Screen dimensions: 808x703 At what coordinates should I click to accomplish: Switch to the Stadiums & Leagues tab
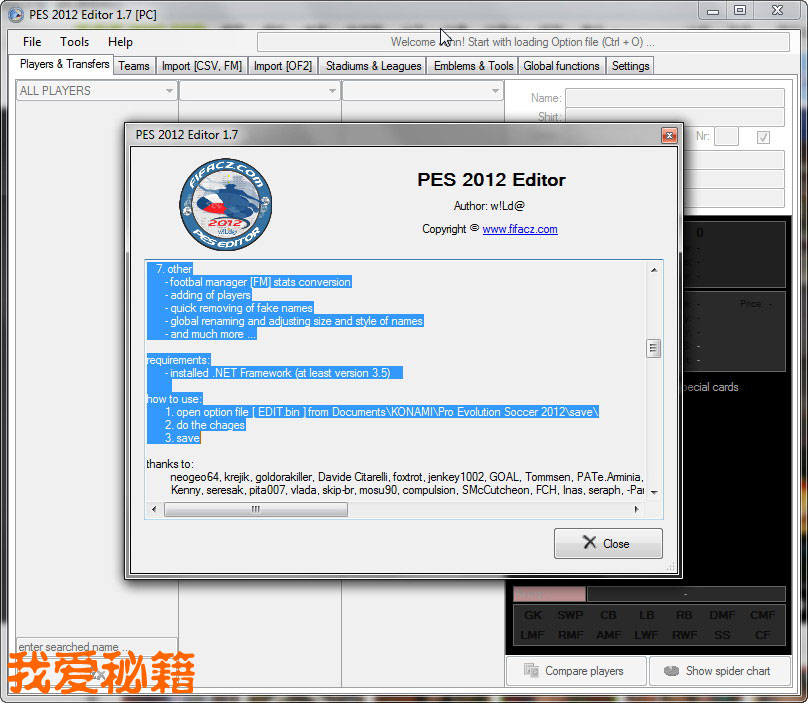click(x=373, y=66)
